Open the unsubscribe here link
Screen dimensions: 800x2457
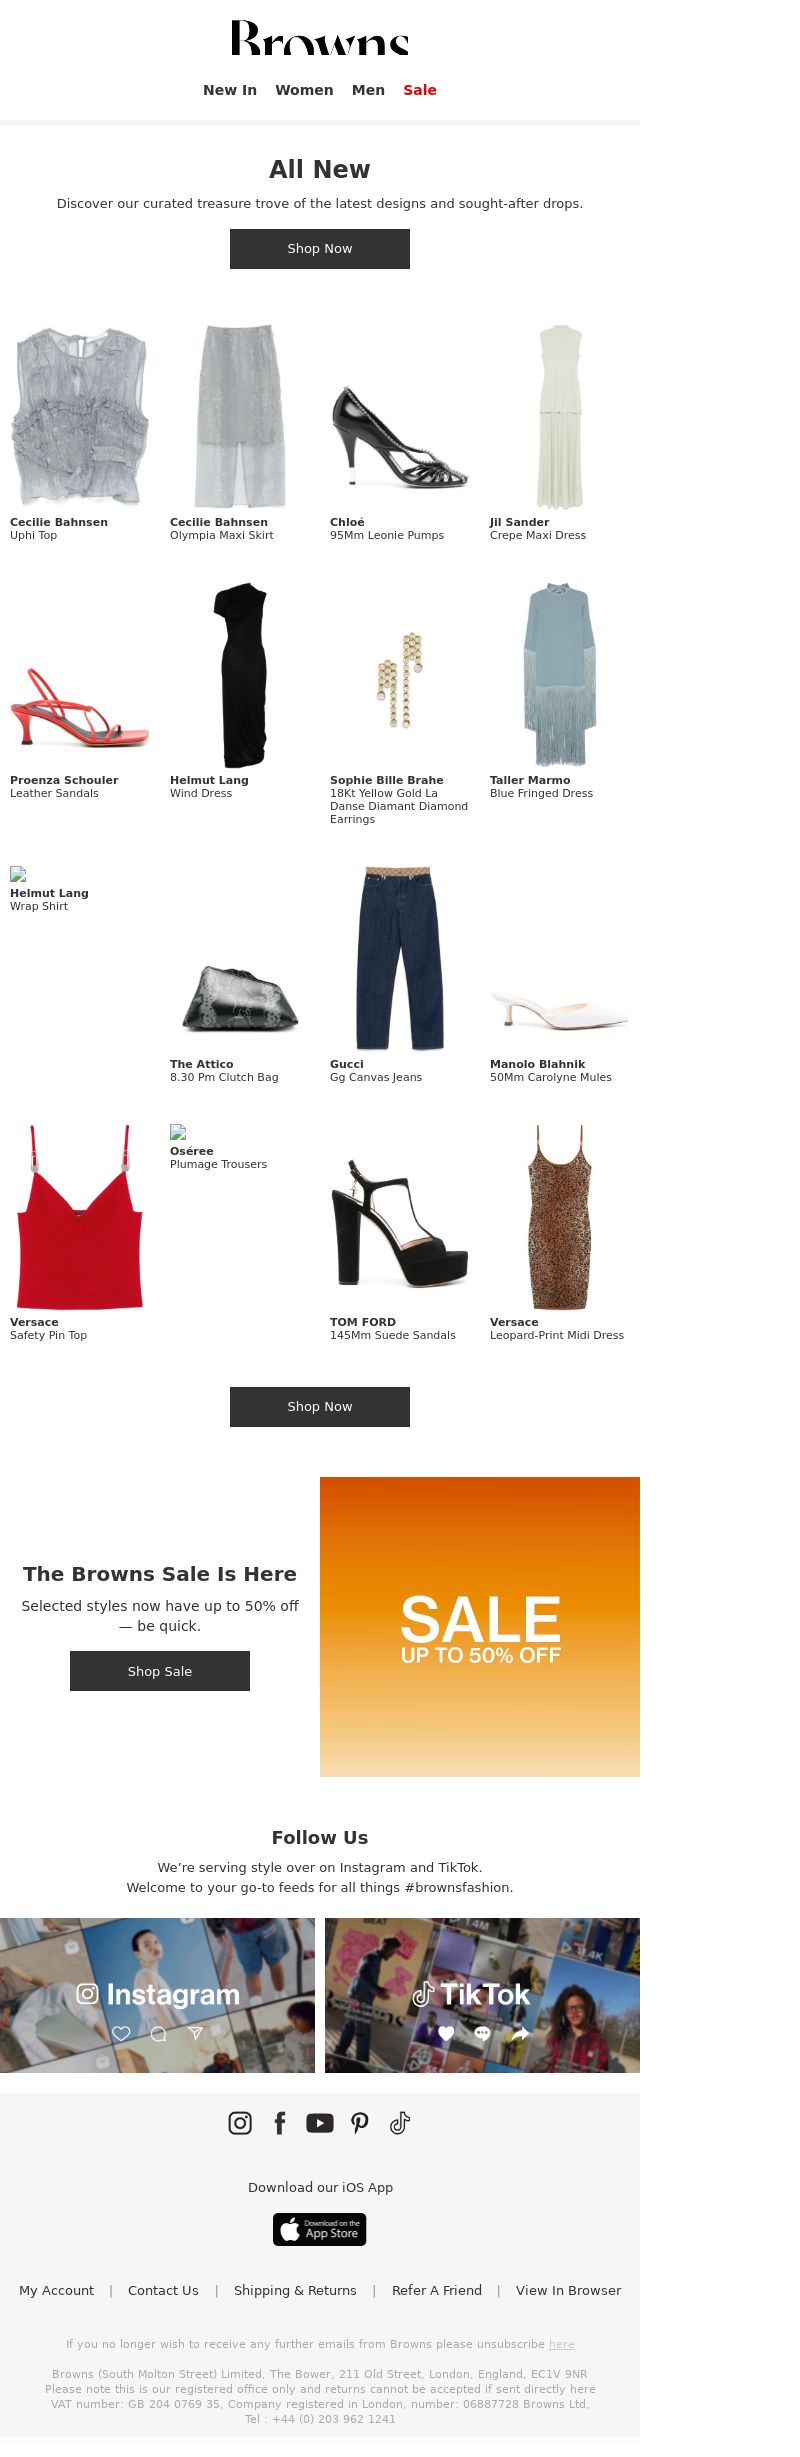point(561,2344)
